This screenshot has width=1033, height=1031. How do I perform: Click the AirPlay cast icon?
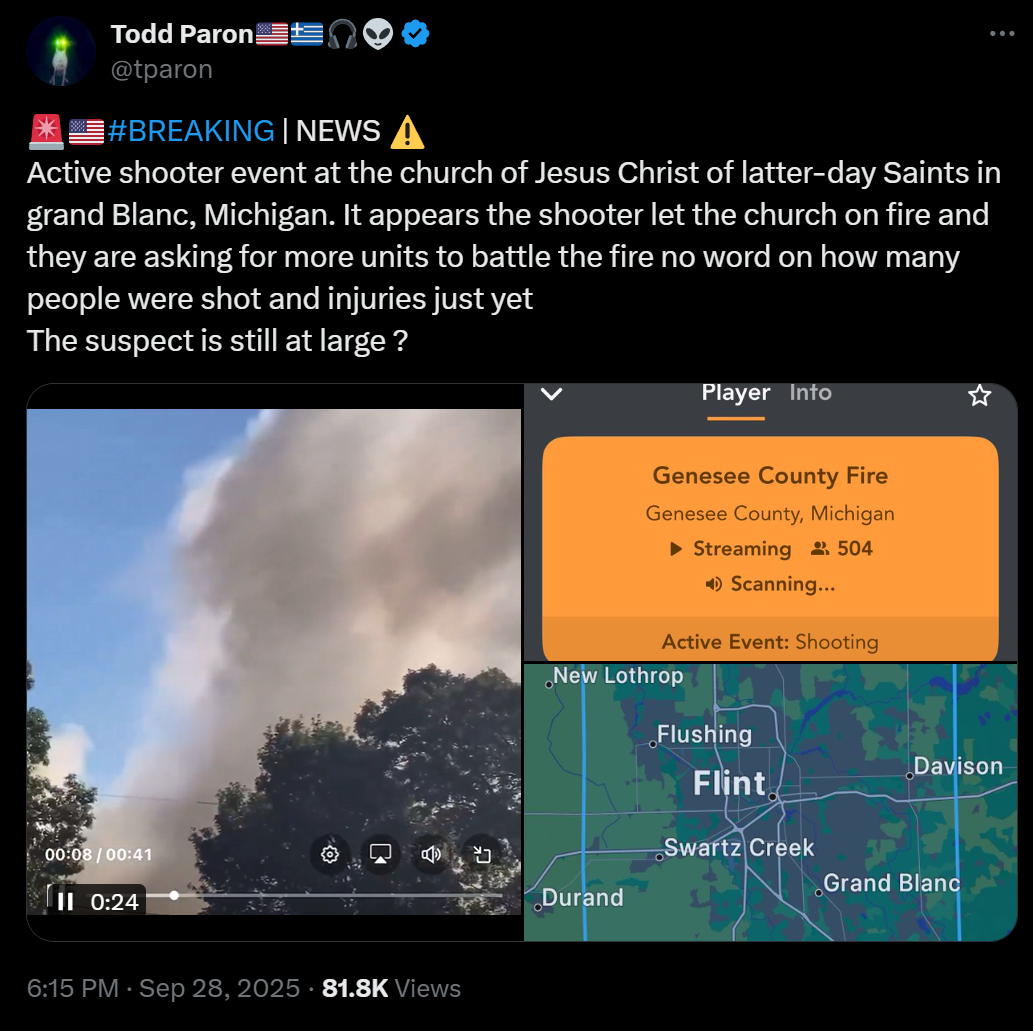pyautogui.click(x=380, y=854)
